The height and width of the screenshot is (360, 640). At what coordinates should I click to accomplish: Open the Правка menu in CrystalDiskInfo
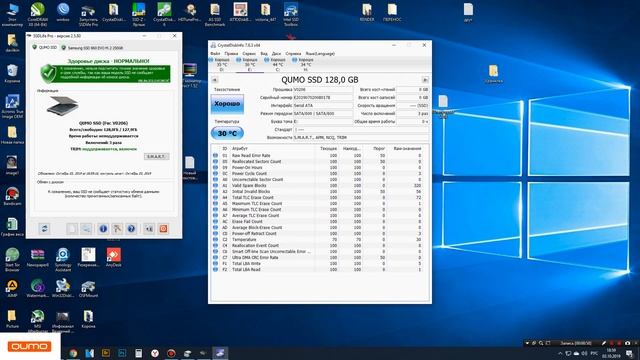(x=231, y=53)
